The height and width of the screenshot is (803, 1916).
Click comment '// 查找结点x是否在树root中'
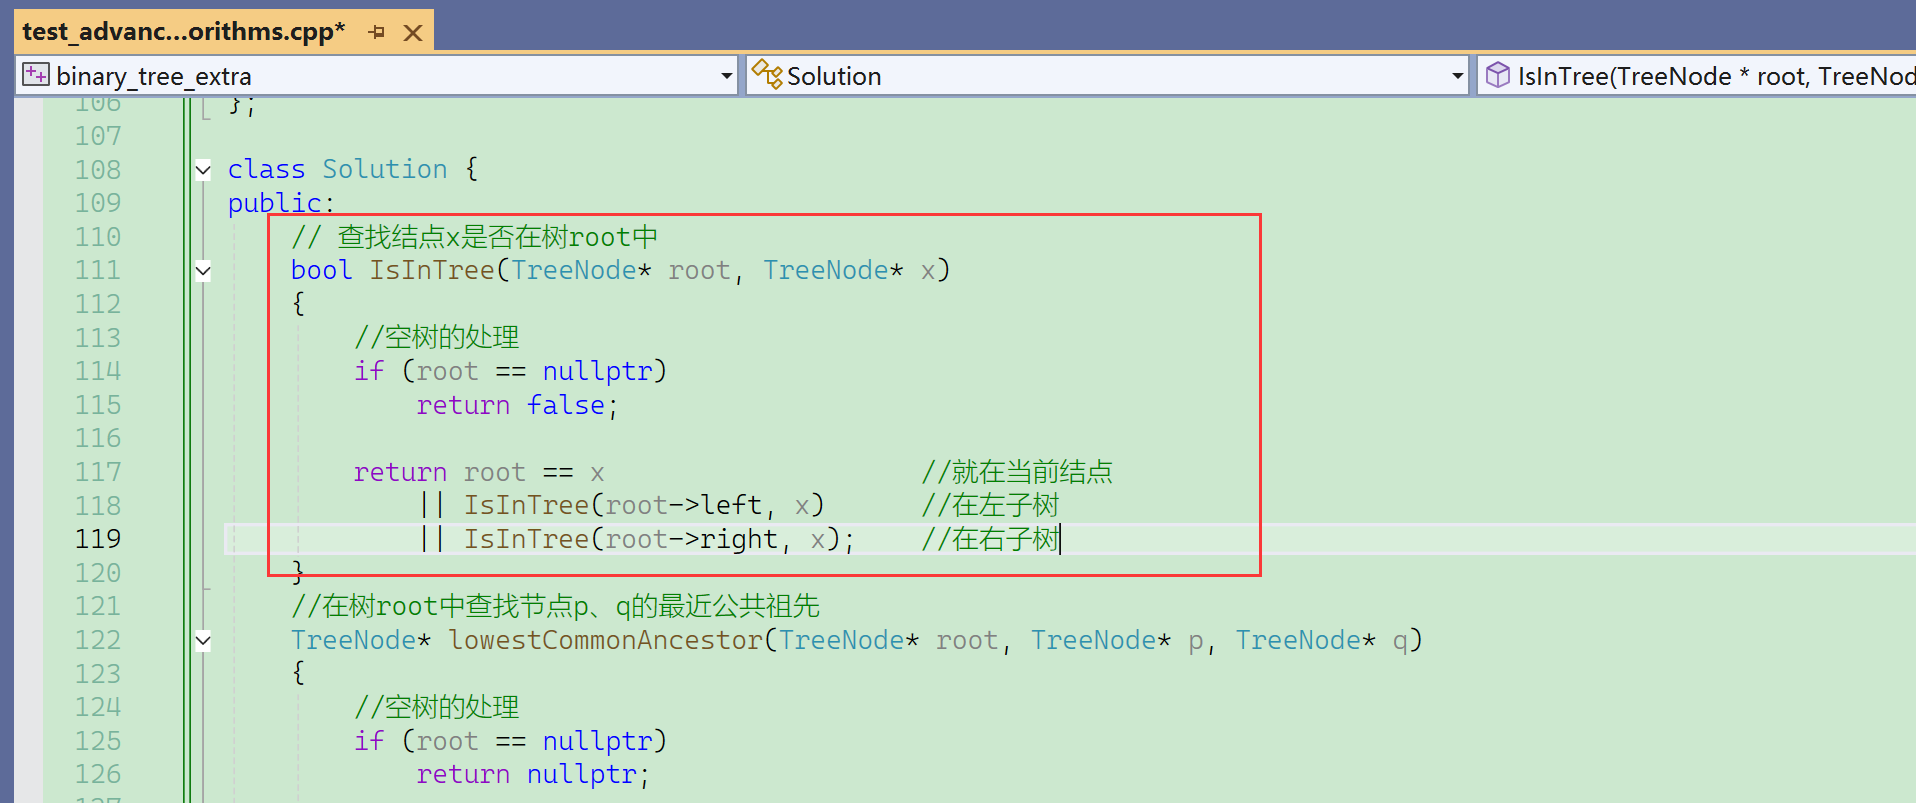pos(475,237)
